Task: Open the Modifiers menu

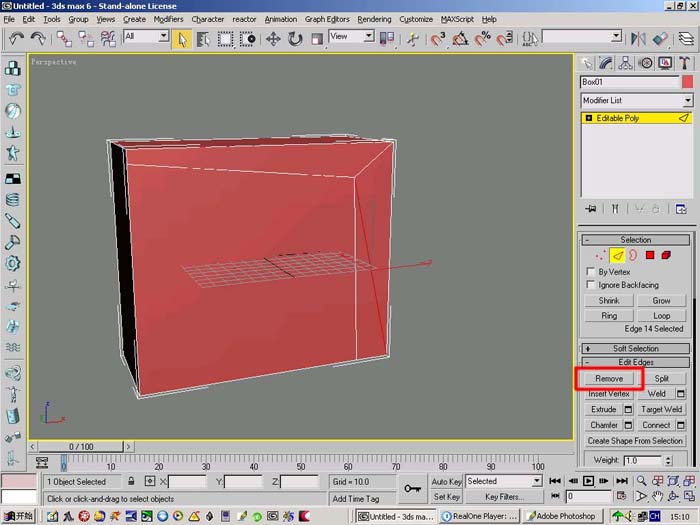Action: pyautogui.click(x=168, y=19)
